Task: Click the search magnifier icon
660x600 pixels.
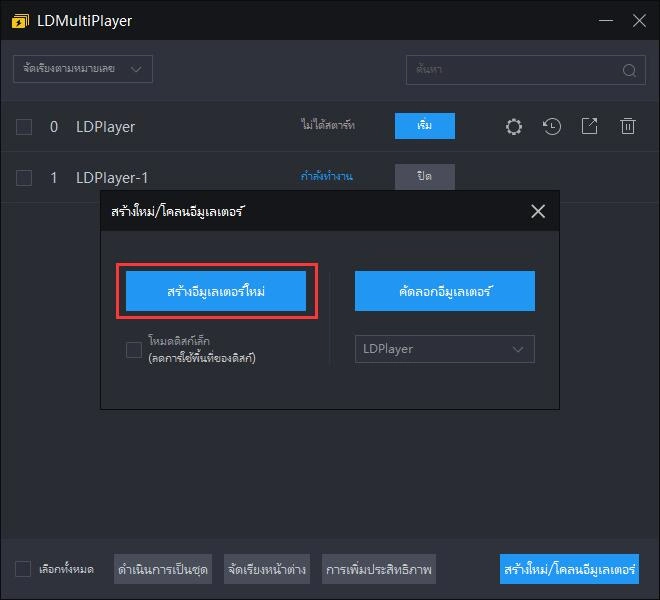Action: 628,70
